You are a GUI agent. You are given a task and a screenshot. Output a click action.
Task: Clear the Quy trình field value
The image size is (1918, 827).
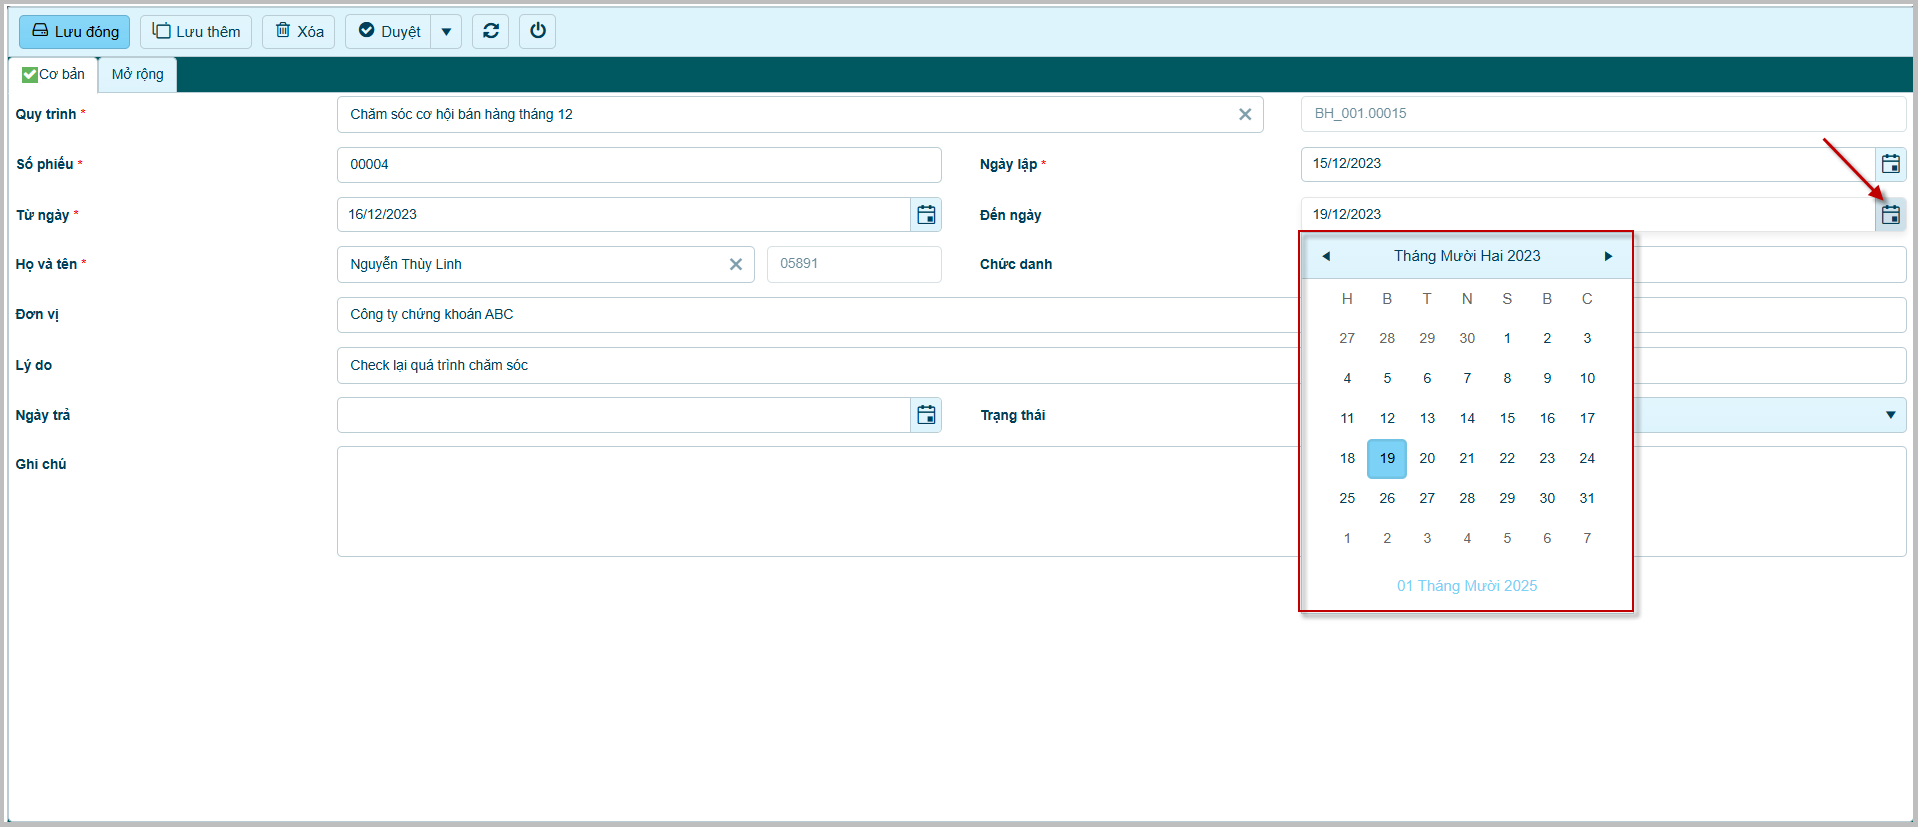pyautogui.click(x=1245, y=114)
